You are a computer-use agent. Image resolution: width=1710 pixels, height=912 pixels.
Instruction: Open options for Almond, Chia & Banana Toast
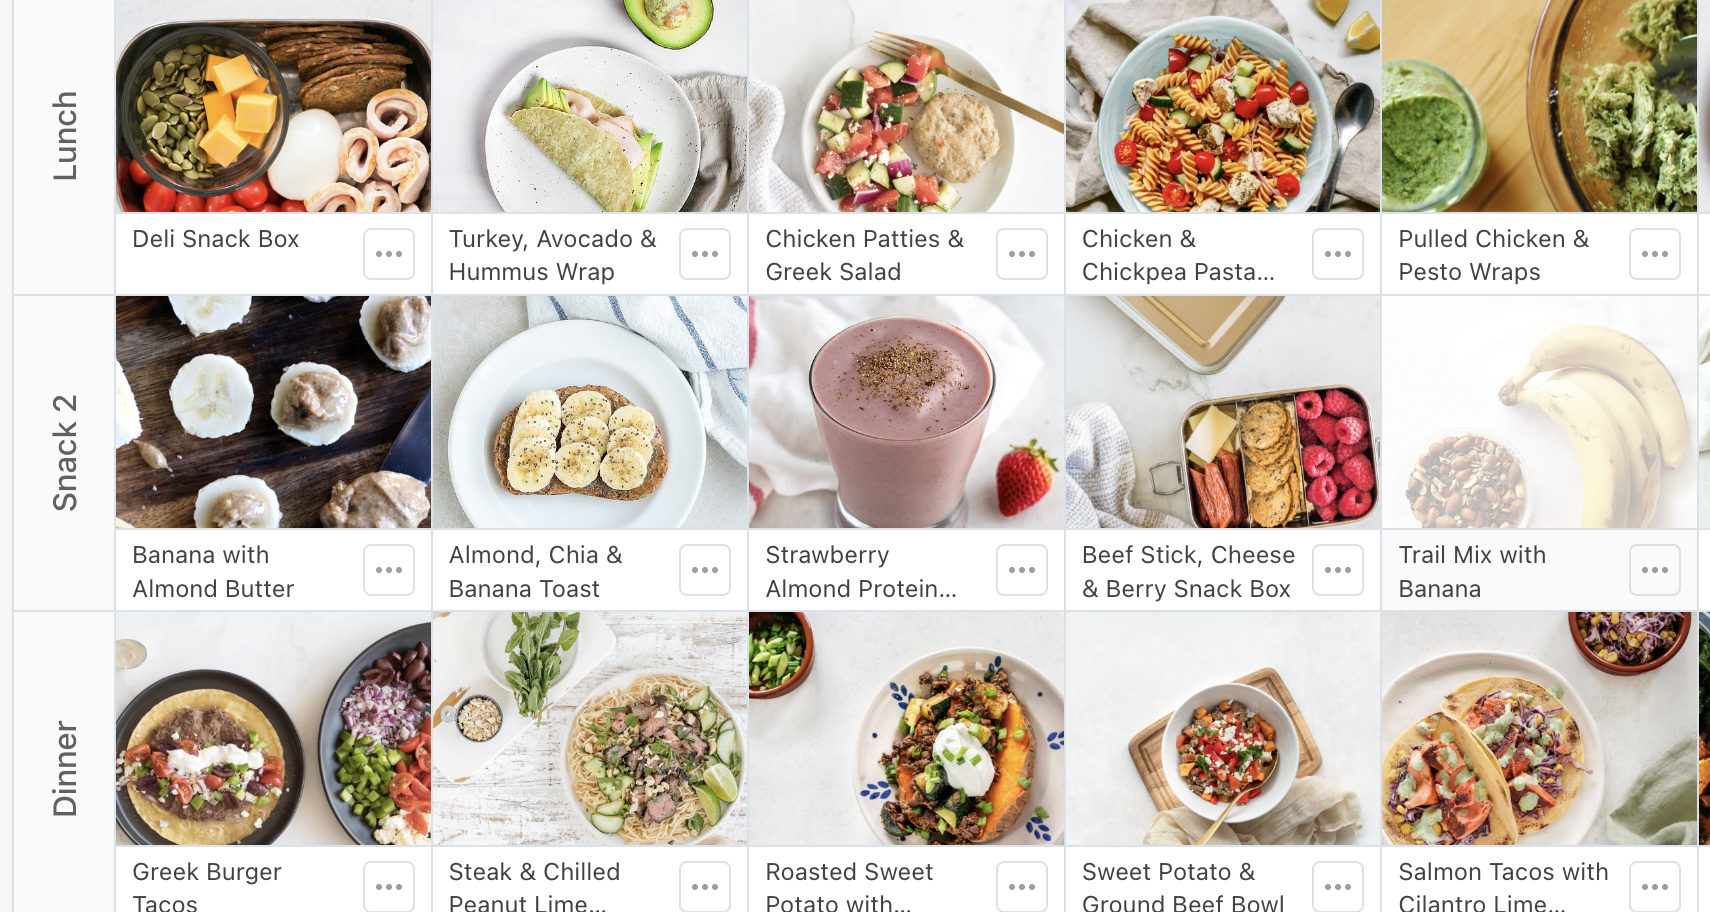point(705,570)
